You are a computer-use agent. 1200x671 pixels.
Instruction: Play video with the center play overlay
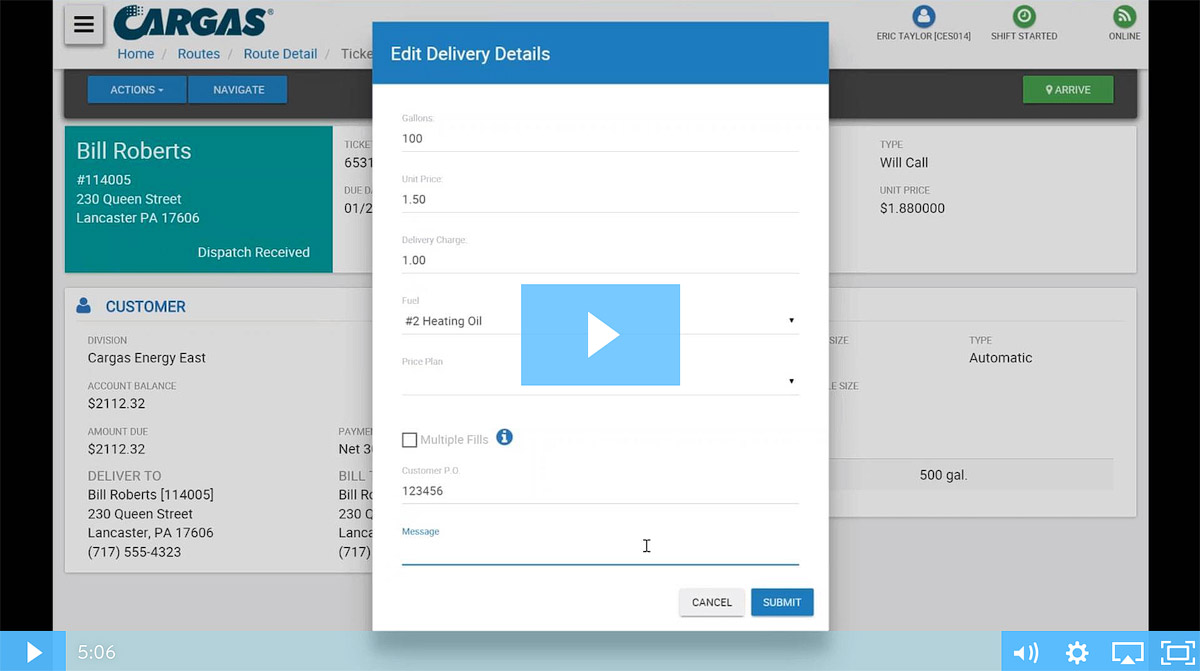(x=600, y=335)
